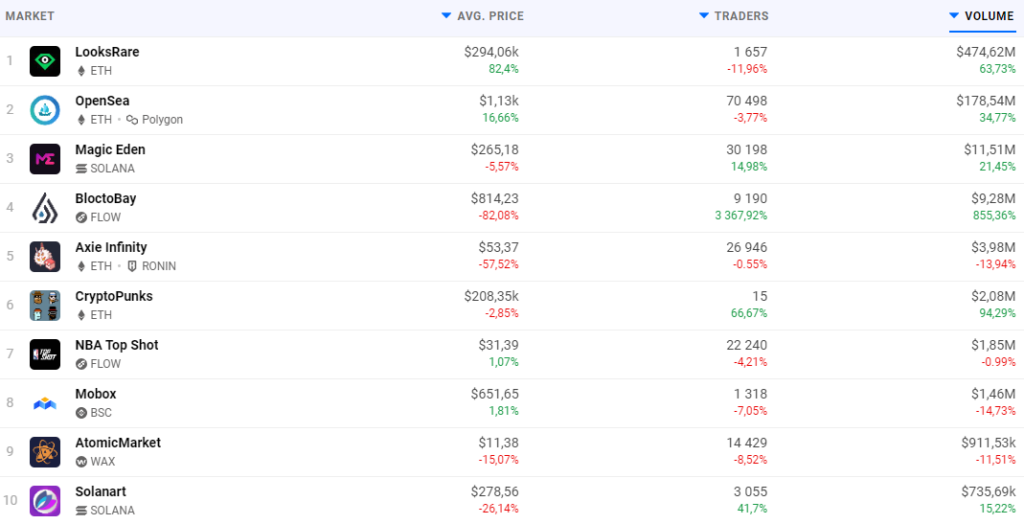
Task: Open the CryptoPunks market name link
Action: coord(113,297)
